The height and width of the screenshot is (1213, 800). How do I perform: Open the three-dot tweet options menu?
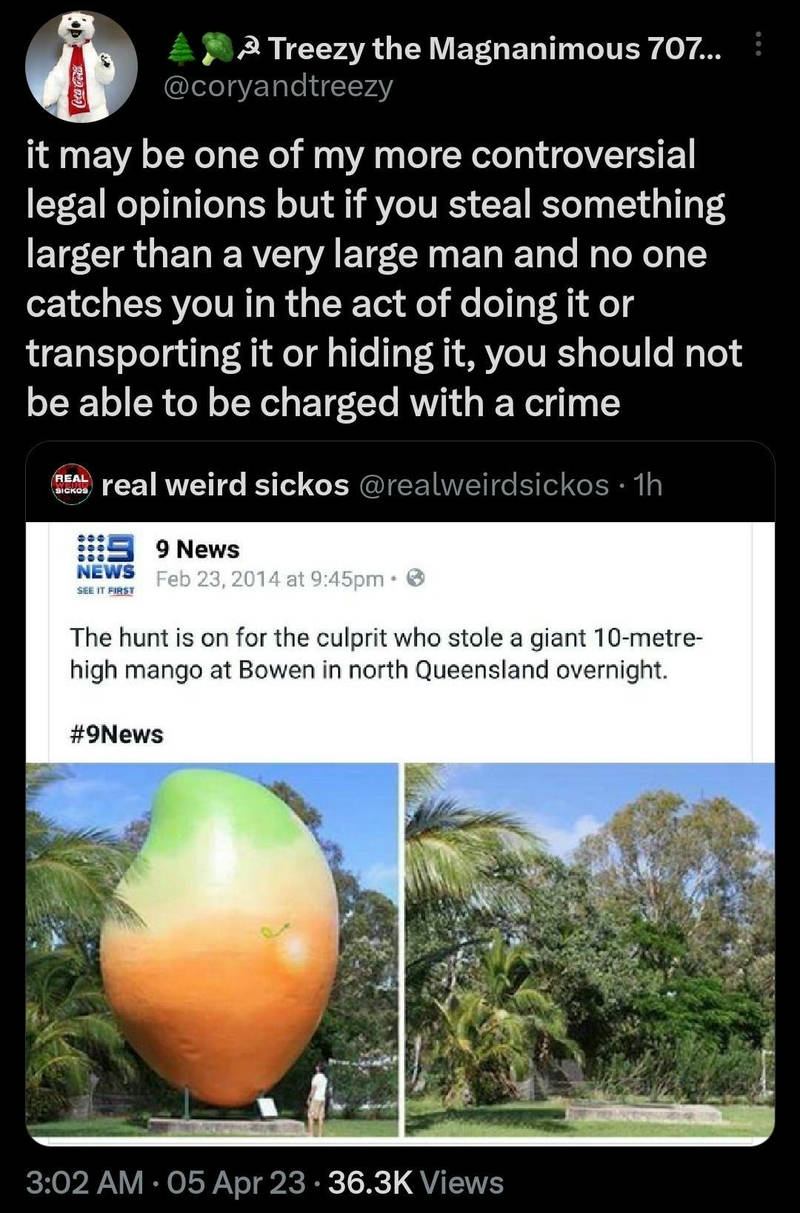757,45
